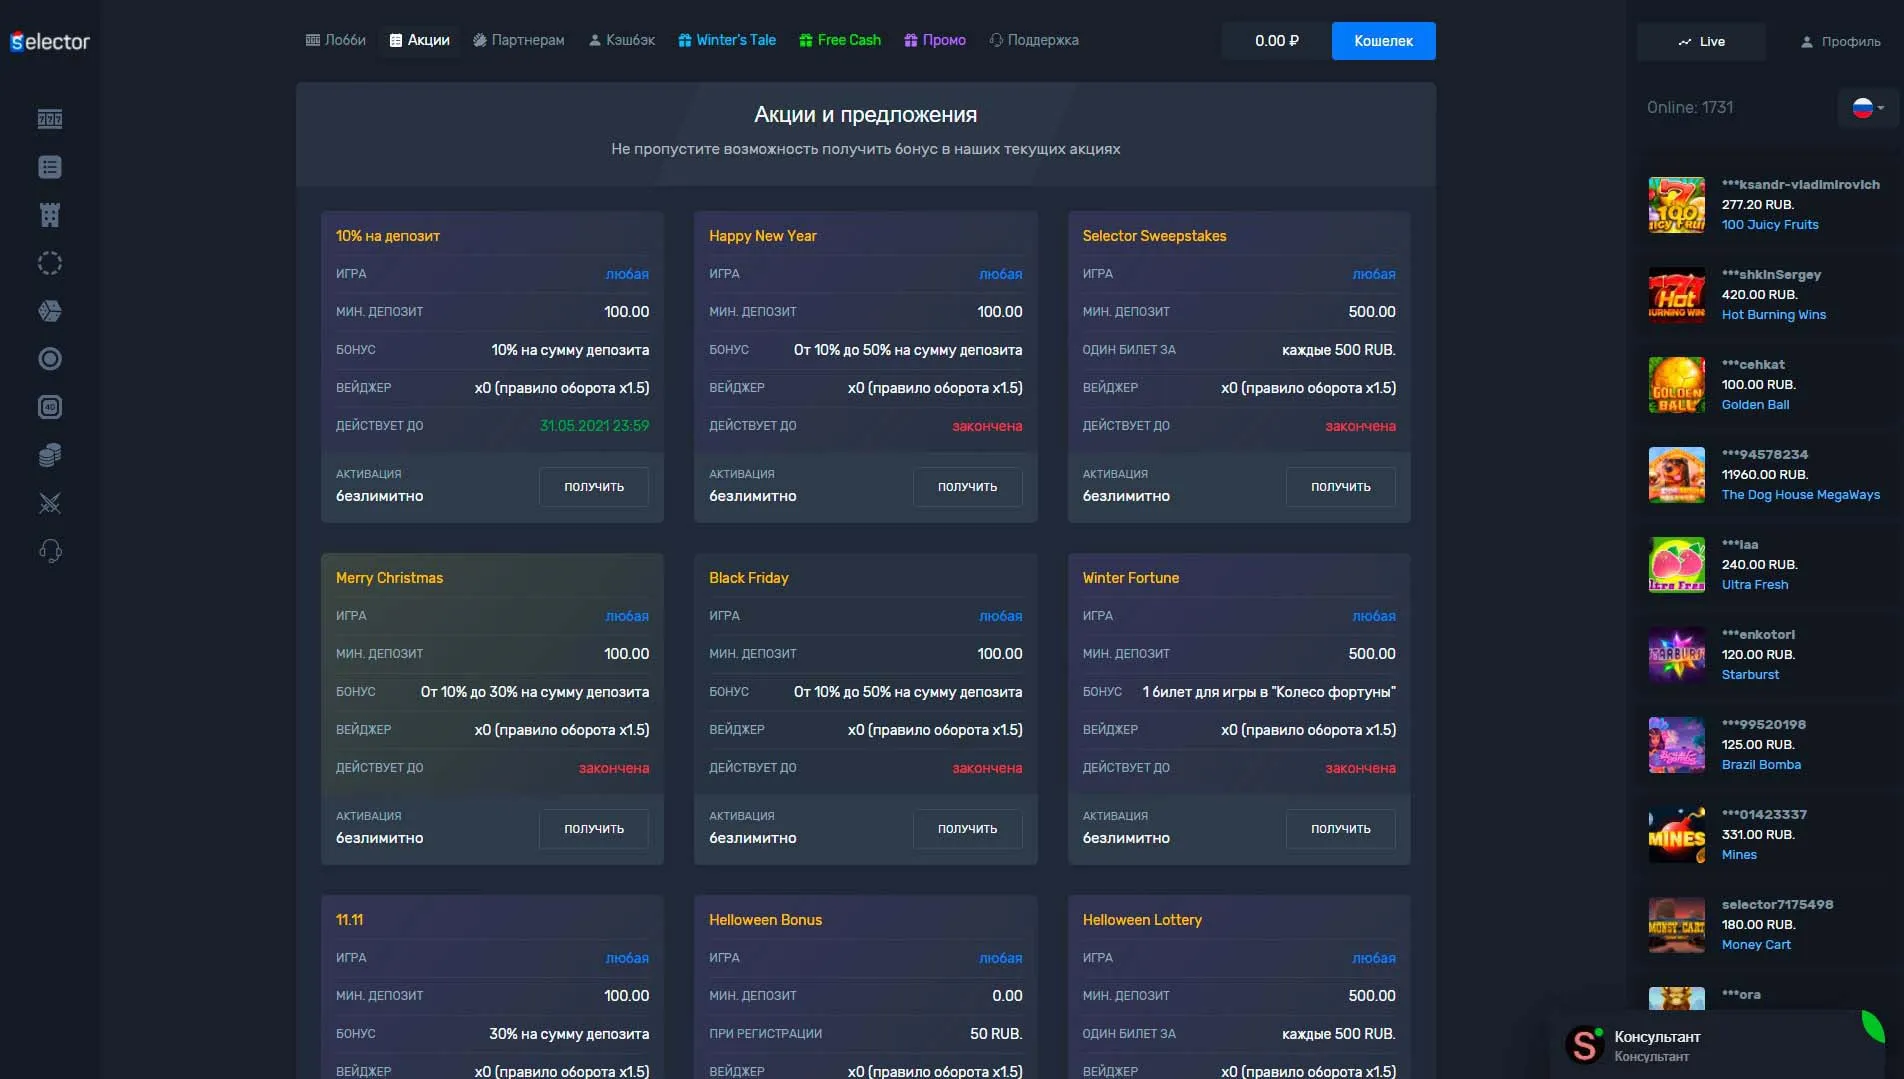The height and width of the screenshot is (1079, 1904).
Task: Open the coin stacks sidebar icon
Action: click(x=50, y=455)
